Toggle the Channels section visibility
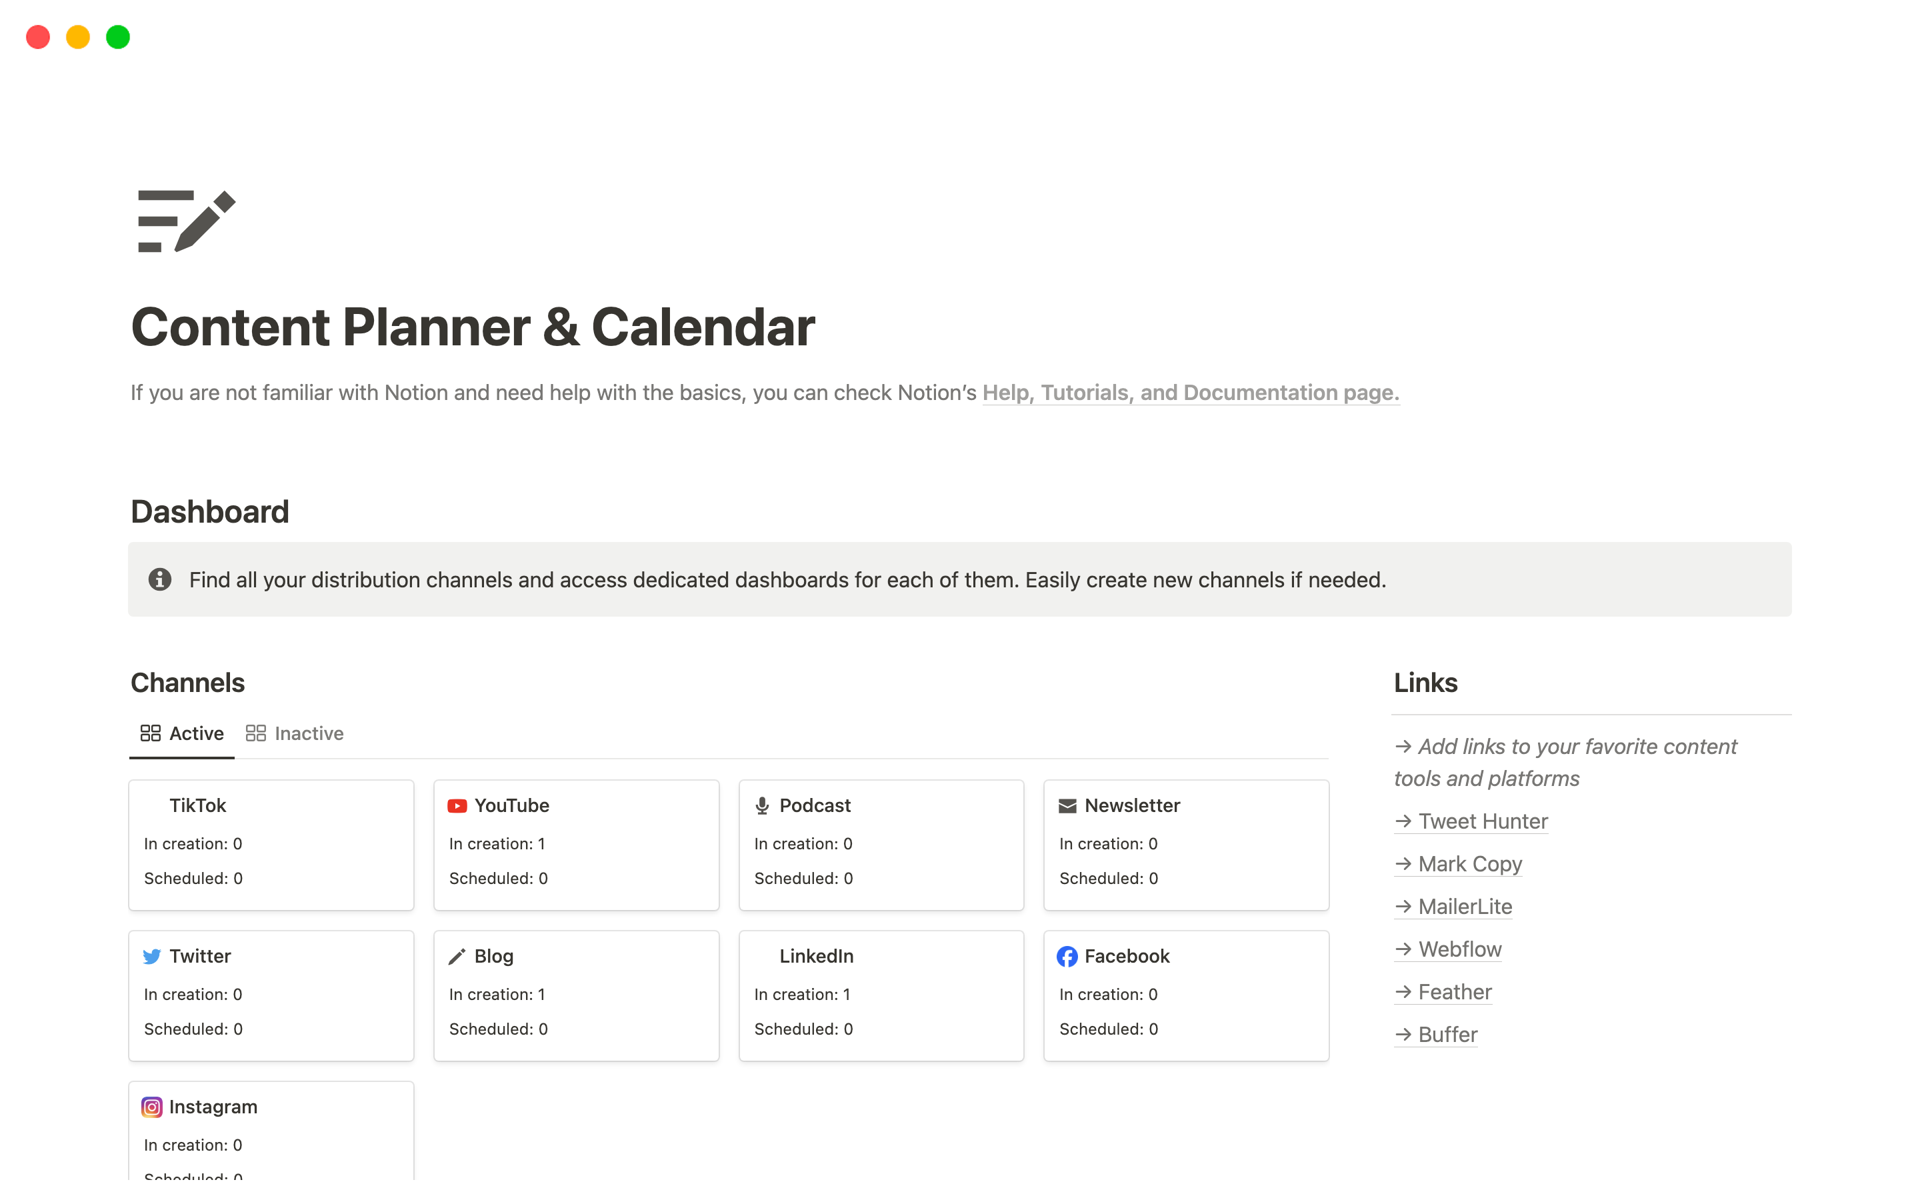Image resolution: width=1920 pixels, height=1200 pixels. 188,680
